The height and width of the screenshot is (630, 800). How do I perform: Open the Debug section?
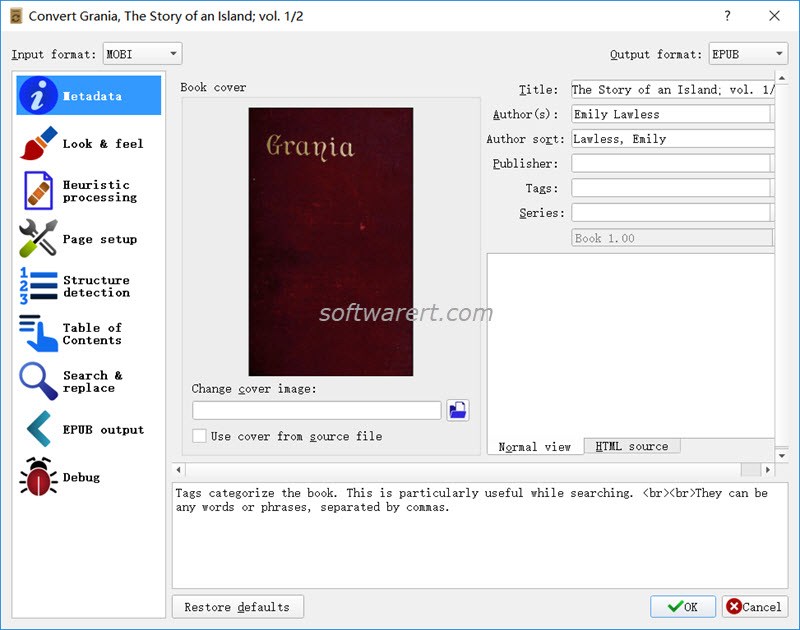tap(88, 477)
